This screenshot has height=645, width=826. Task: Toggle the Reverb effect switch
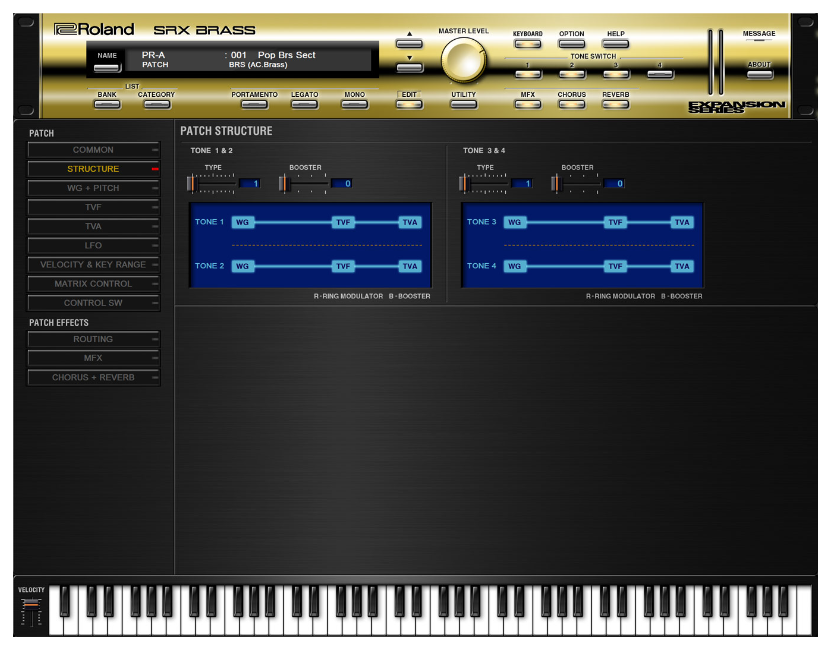(x=616, y=104)
